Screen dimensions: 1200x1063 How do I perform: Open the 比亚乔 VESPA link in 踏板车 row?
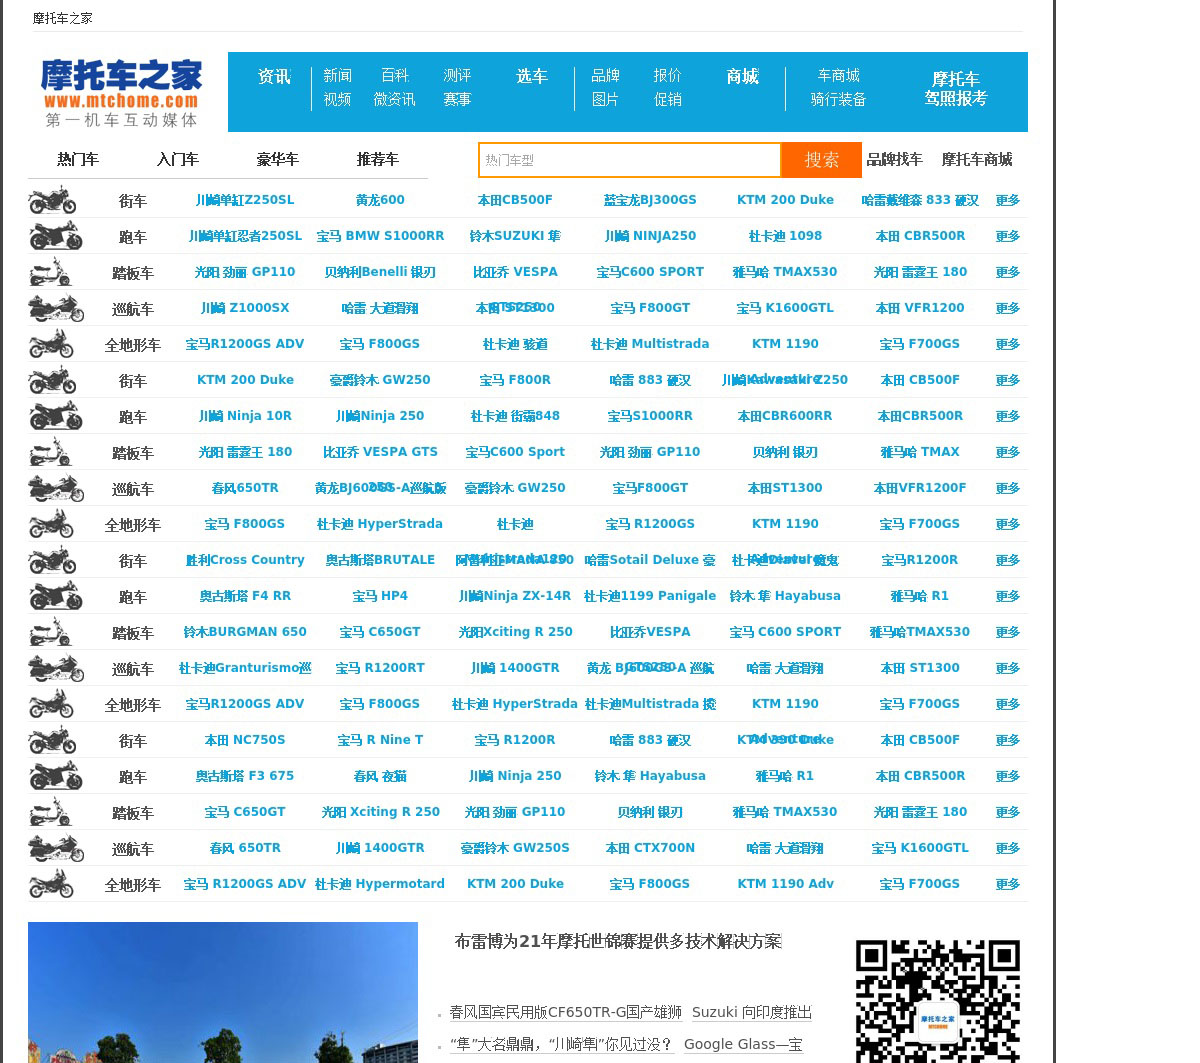coord(515,272)
